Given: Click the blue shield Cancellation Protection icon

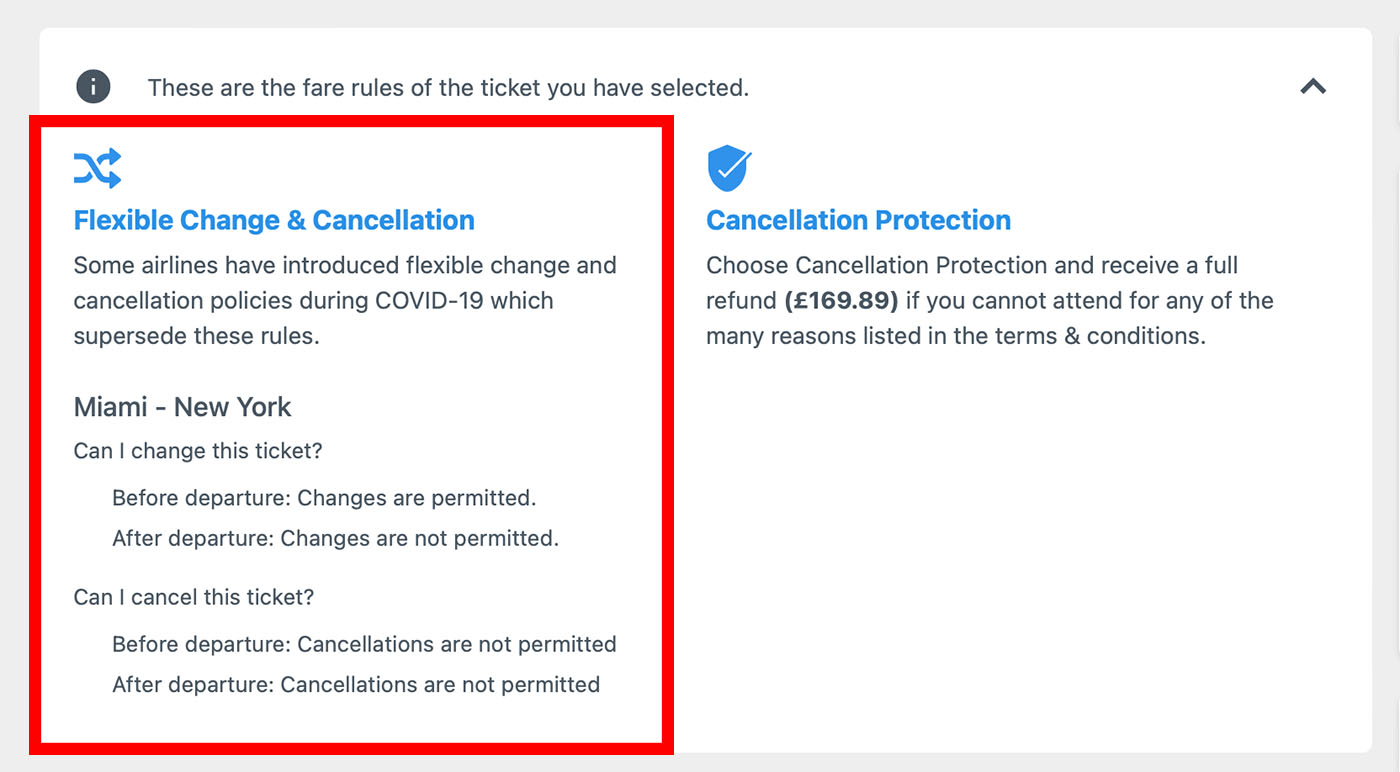Looking at the screenshot, I should [729, 168].
